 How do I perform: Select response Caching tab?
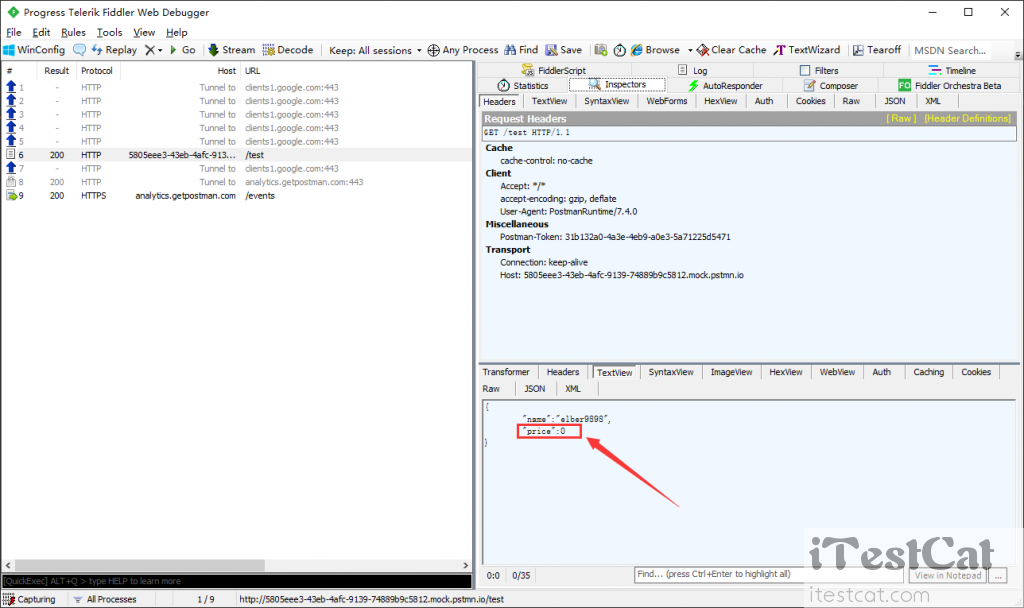(929, 372)
